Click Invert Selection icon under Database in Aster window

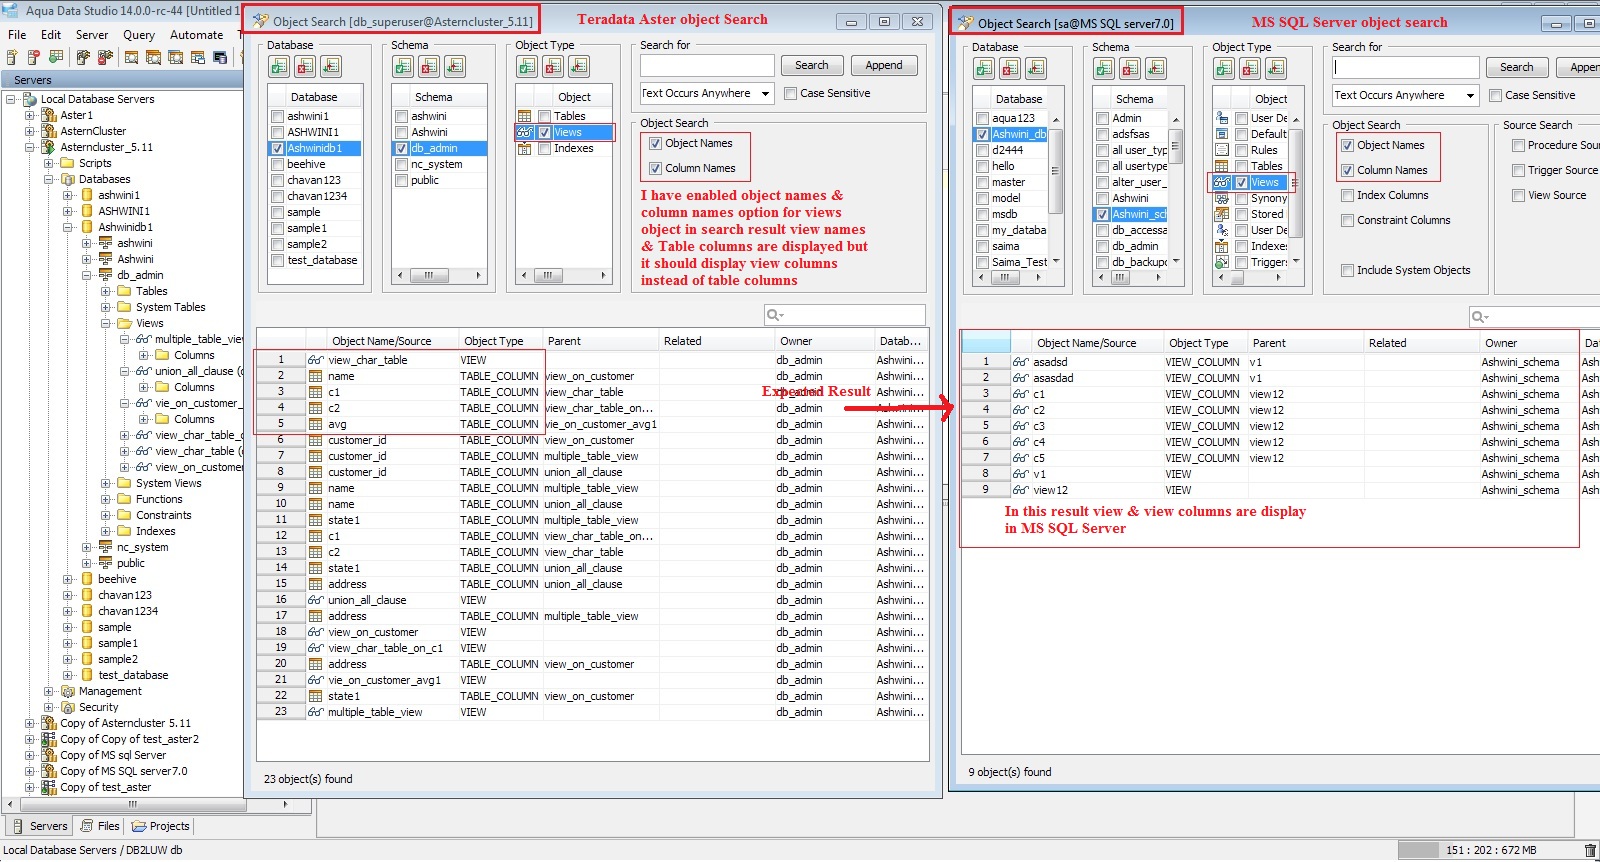(331, 66)
